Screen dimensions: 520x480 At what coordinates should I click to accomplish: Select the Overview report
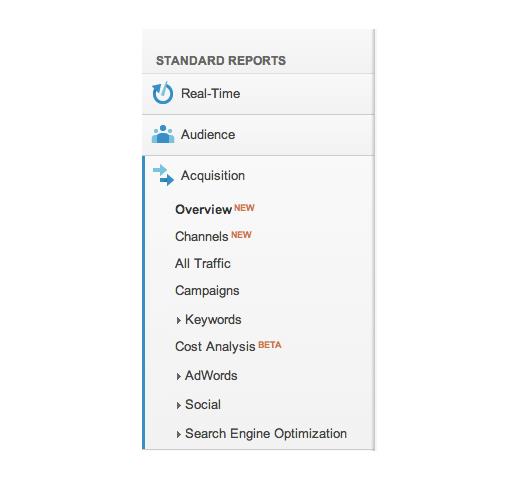203,210
